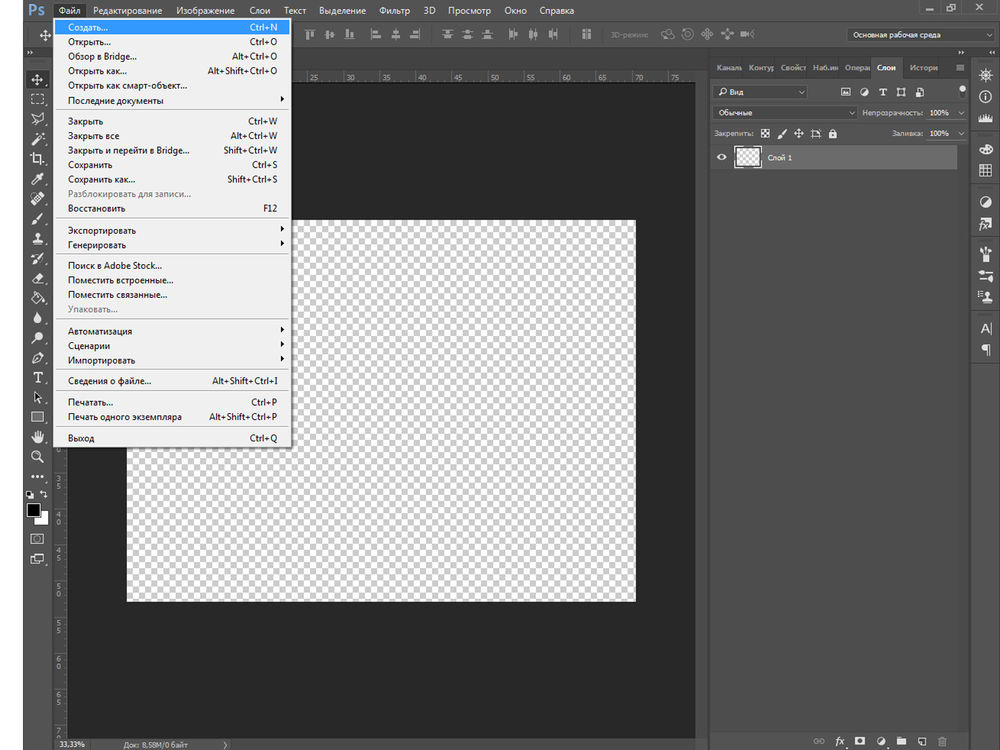
Task: Pick the Eyedropper tool
Action: click(x=37, y=179)
